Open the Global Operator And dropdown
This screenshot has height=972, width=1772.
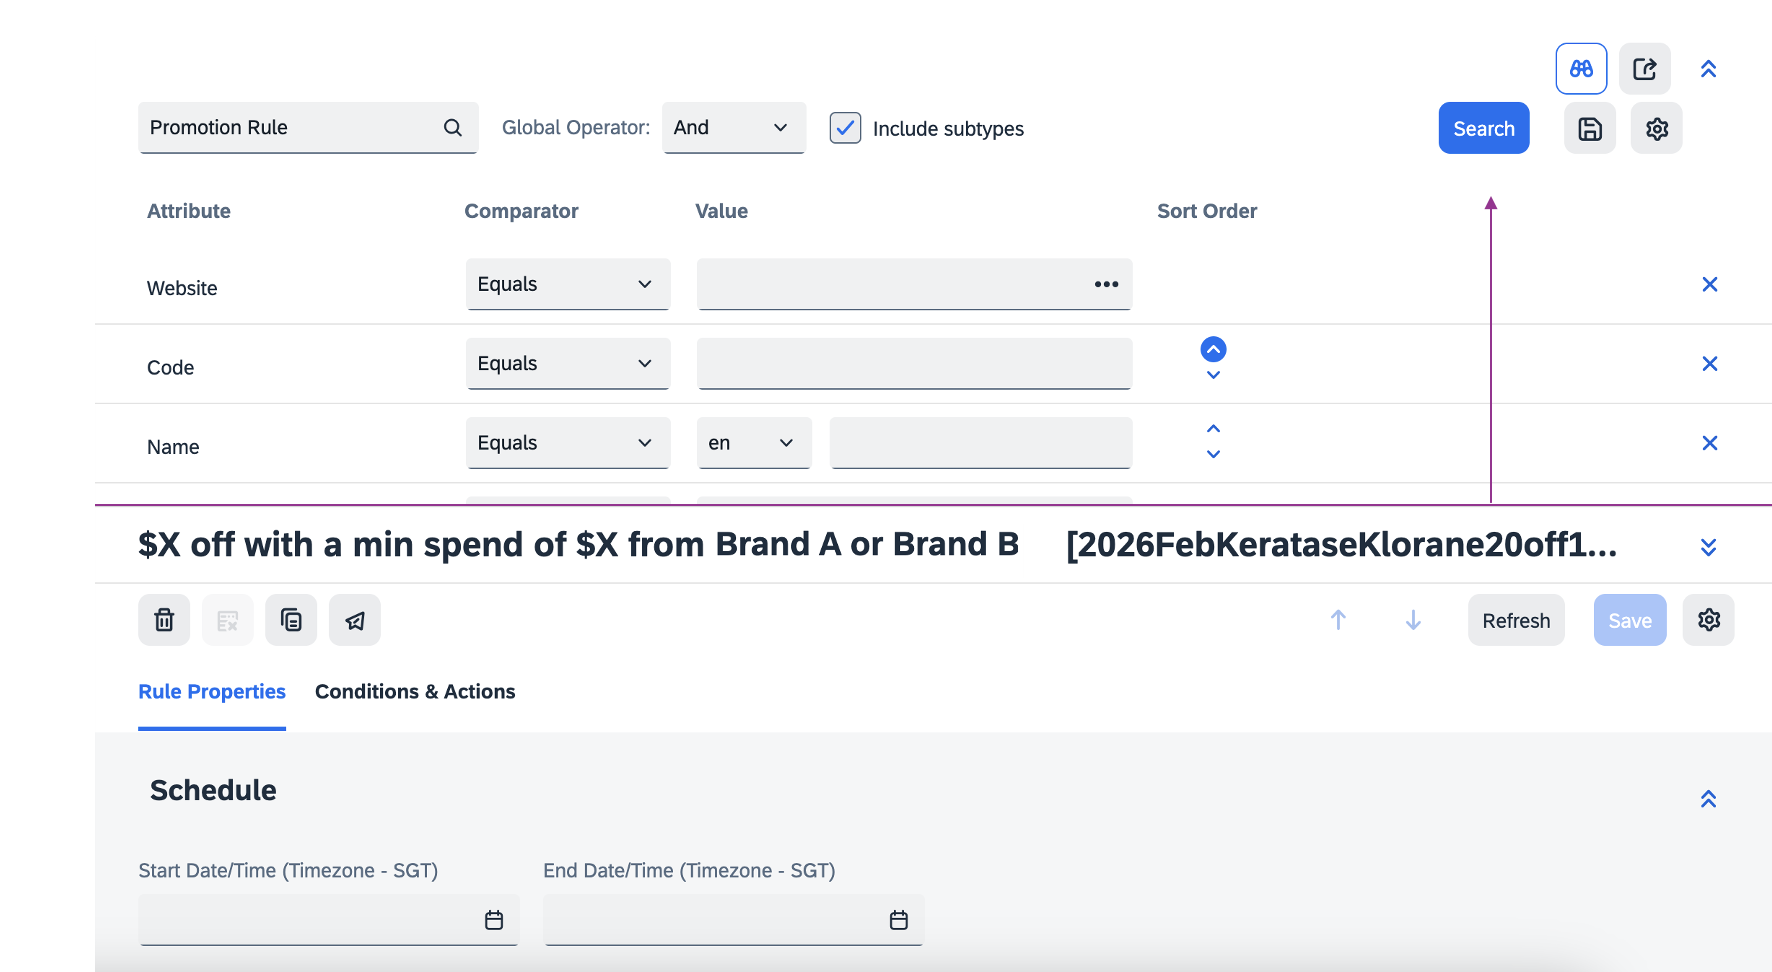point(733,128)
